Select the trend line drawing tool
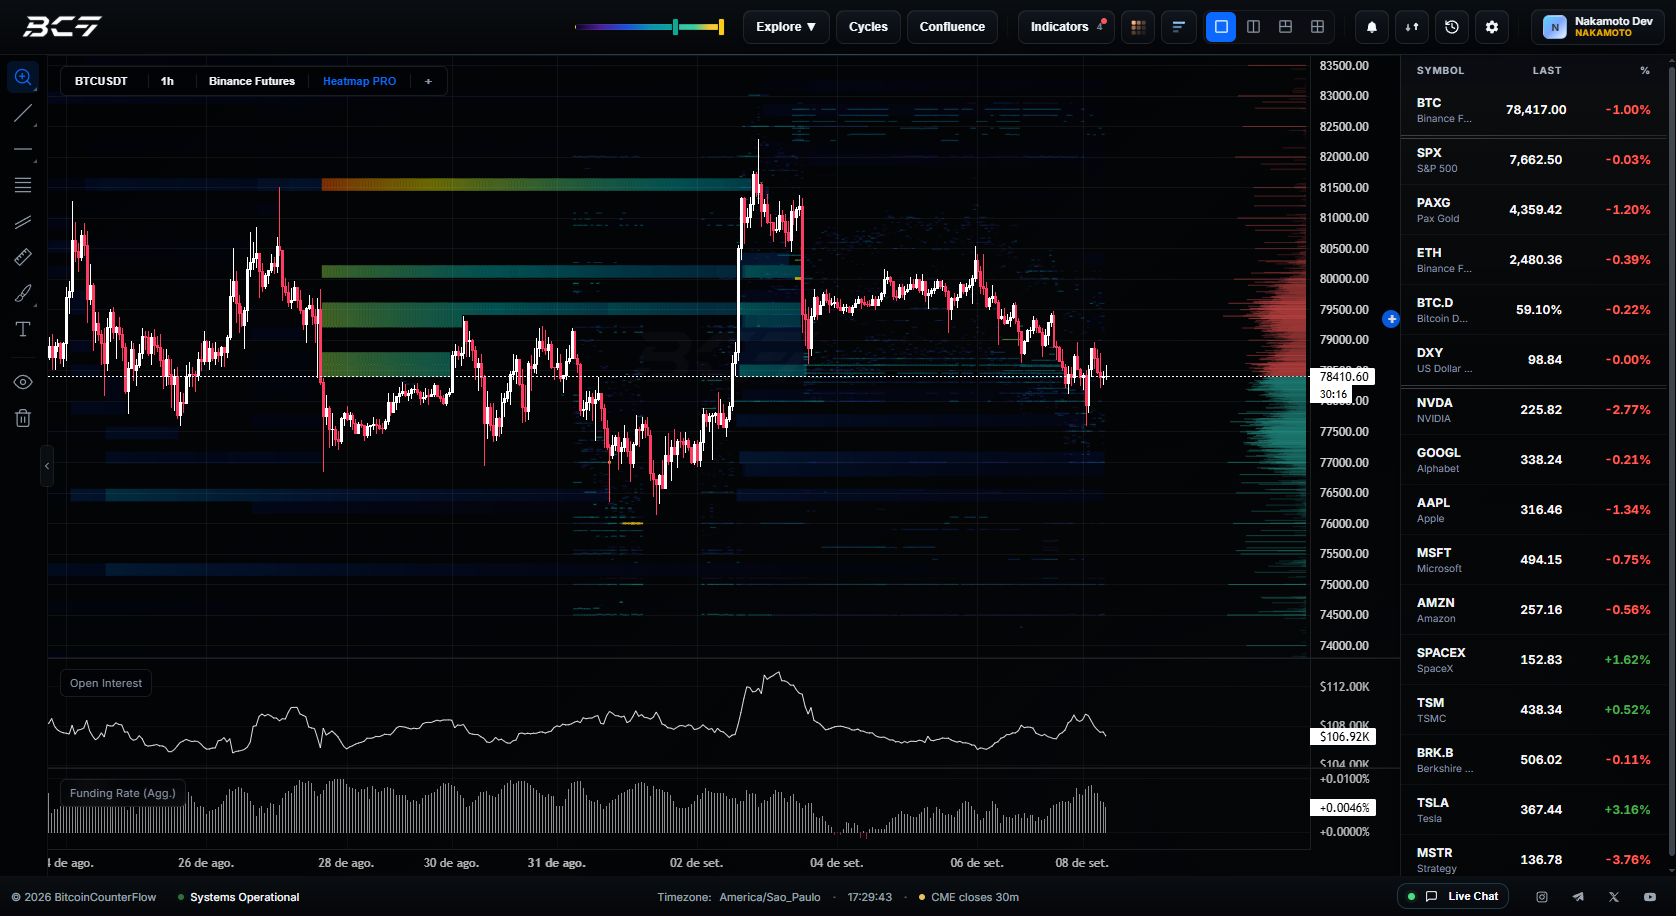The width and height of the screenshot is (1676, 916). 23,113
